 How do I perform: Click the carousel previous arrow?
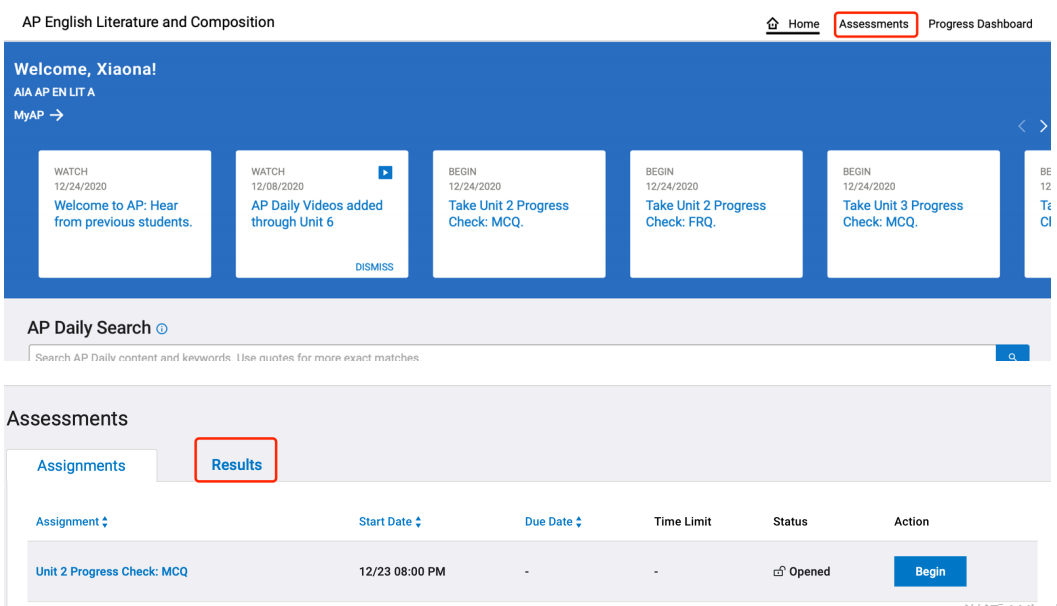coord(1021,126)
